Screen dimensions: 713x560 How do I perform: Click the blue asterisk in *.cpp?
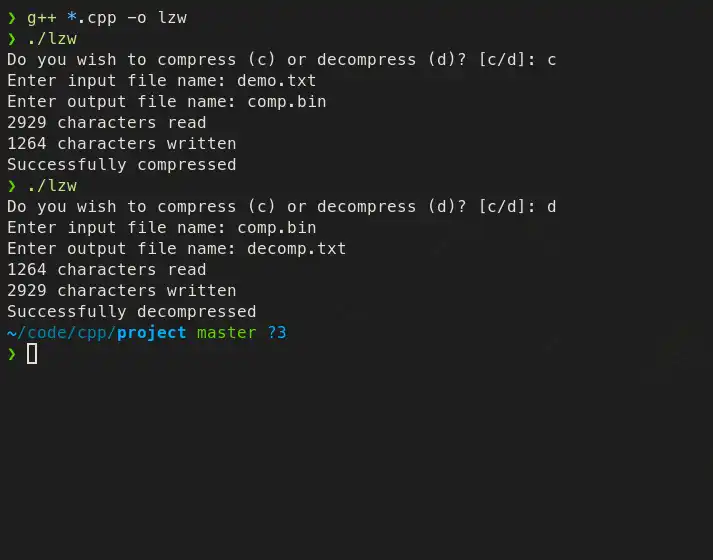[x=71, y=17]
